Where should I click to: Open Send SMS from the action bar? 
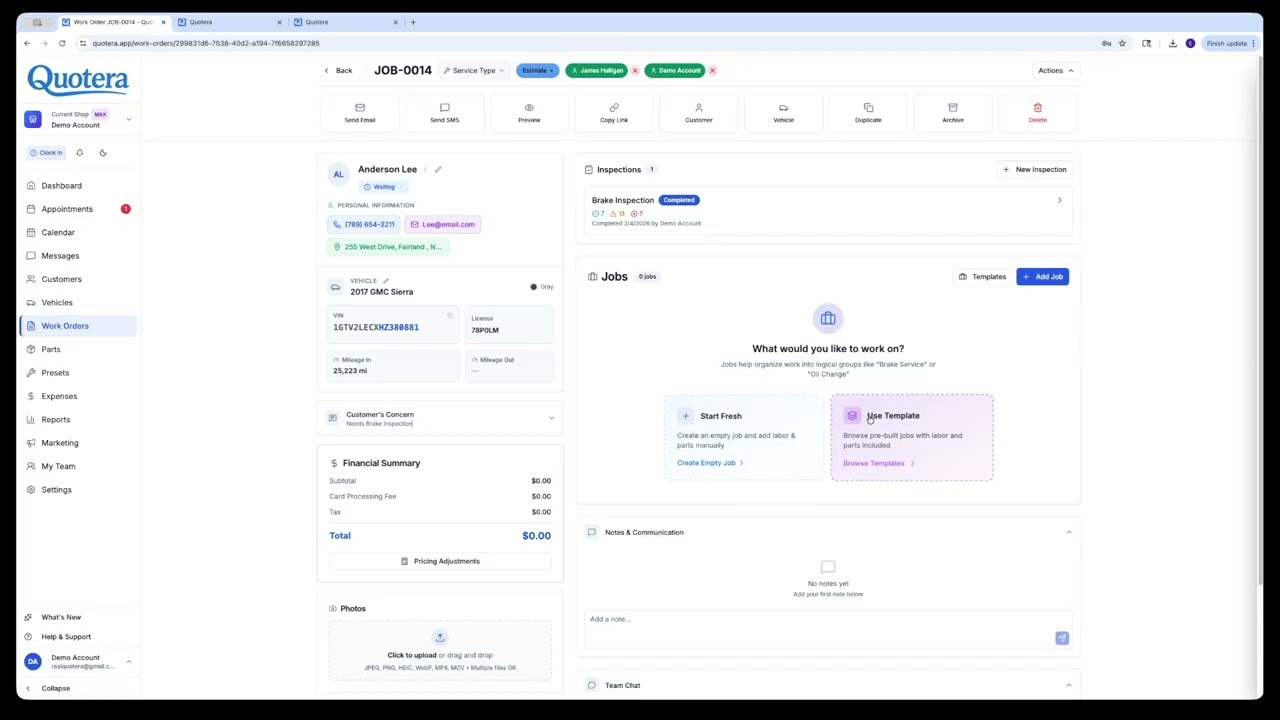[x=445, y=113]
